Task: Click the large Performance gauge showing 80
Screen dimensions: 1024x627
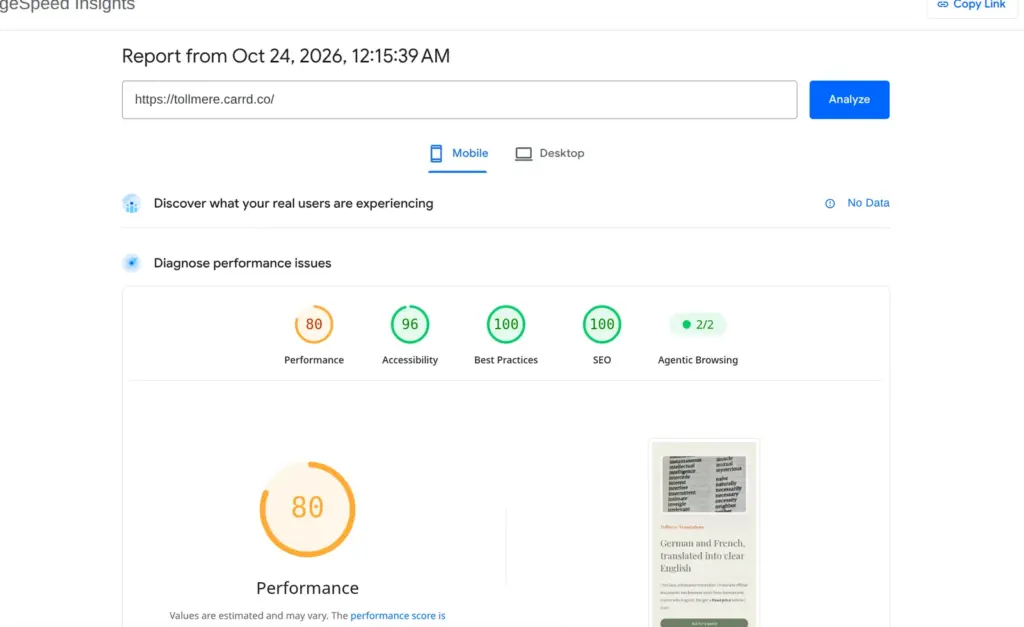Action: coord(307,509)
